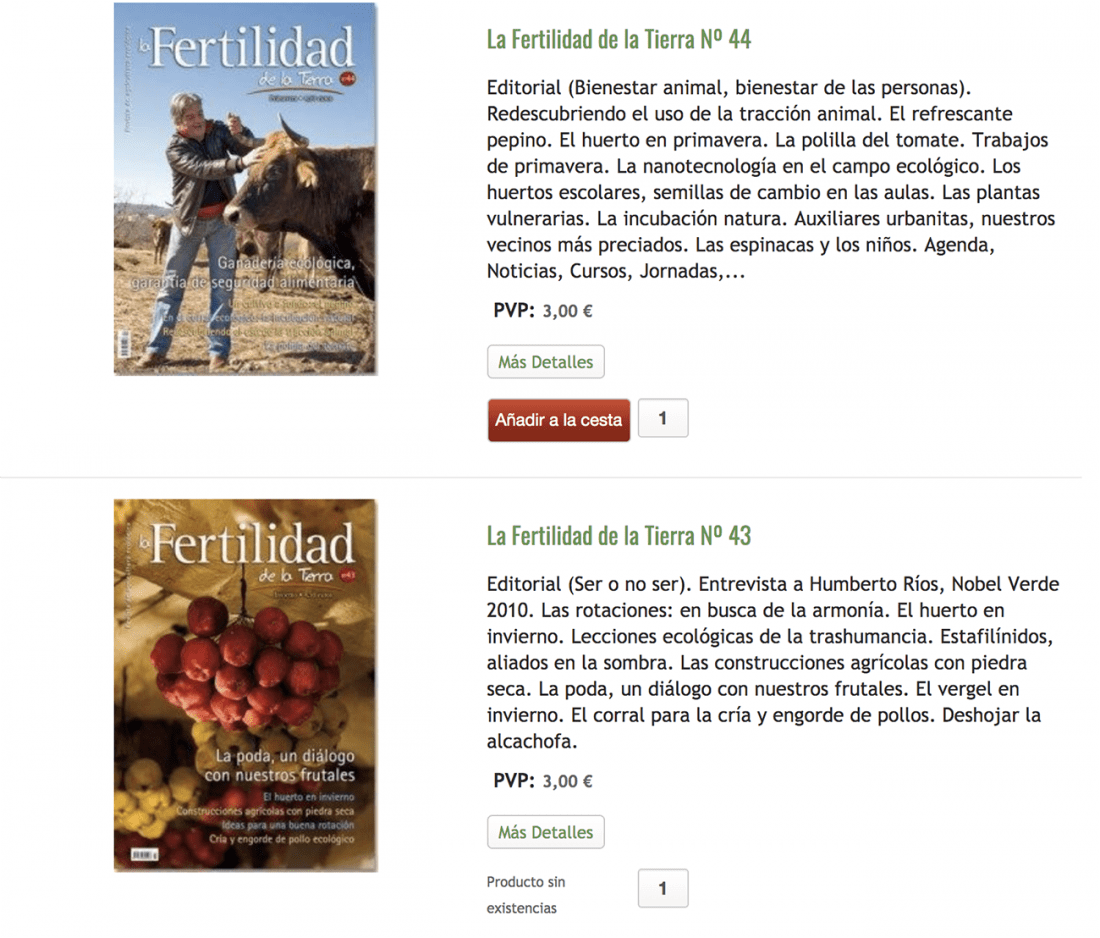1100x938 pixels.
Task: Click the barcode on the Nº 43 cover
Action: click(145, 855)
